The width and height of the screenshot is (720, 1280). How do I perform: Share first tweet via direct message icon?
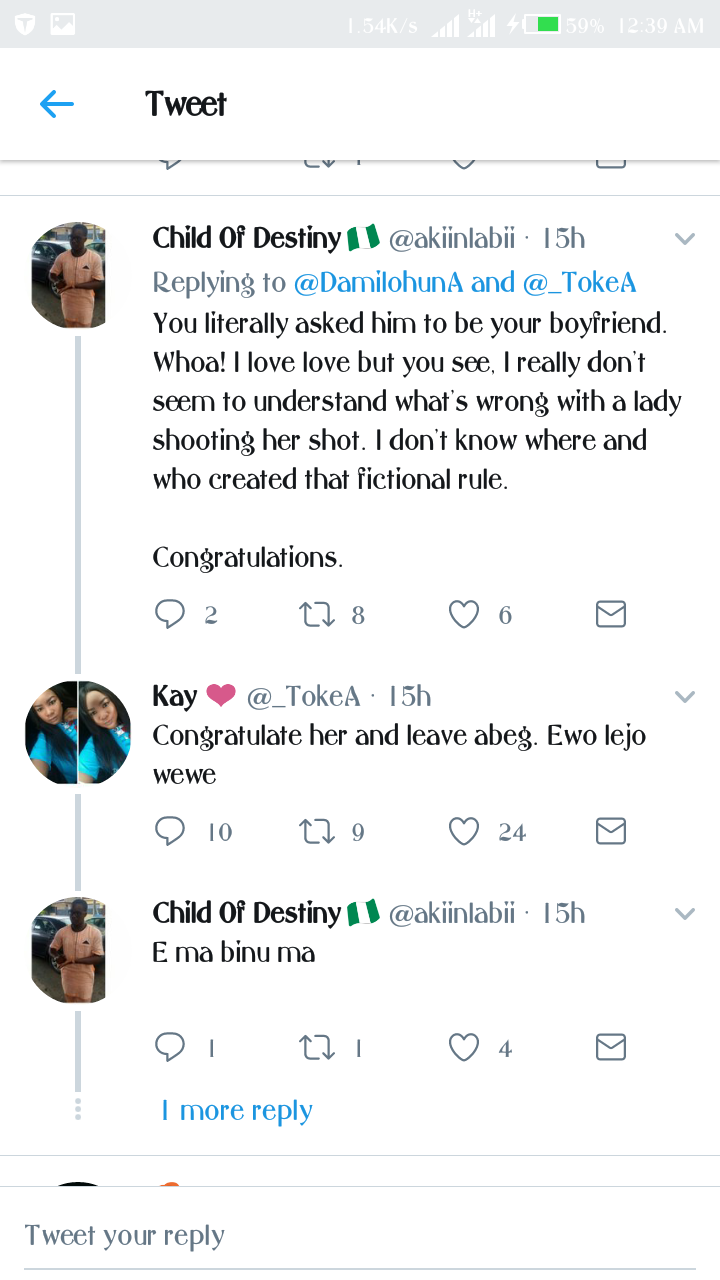pos(610,614)
